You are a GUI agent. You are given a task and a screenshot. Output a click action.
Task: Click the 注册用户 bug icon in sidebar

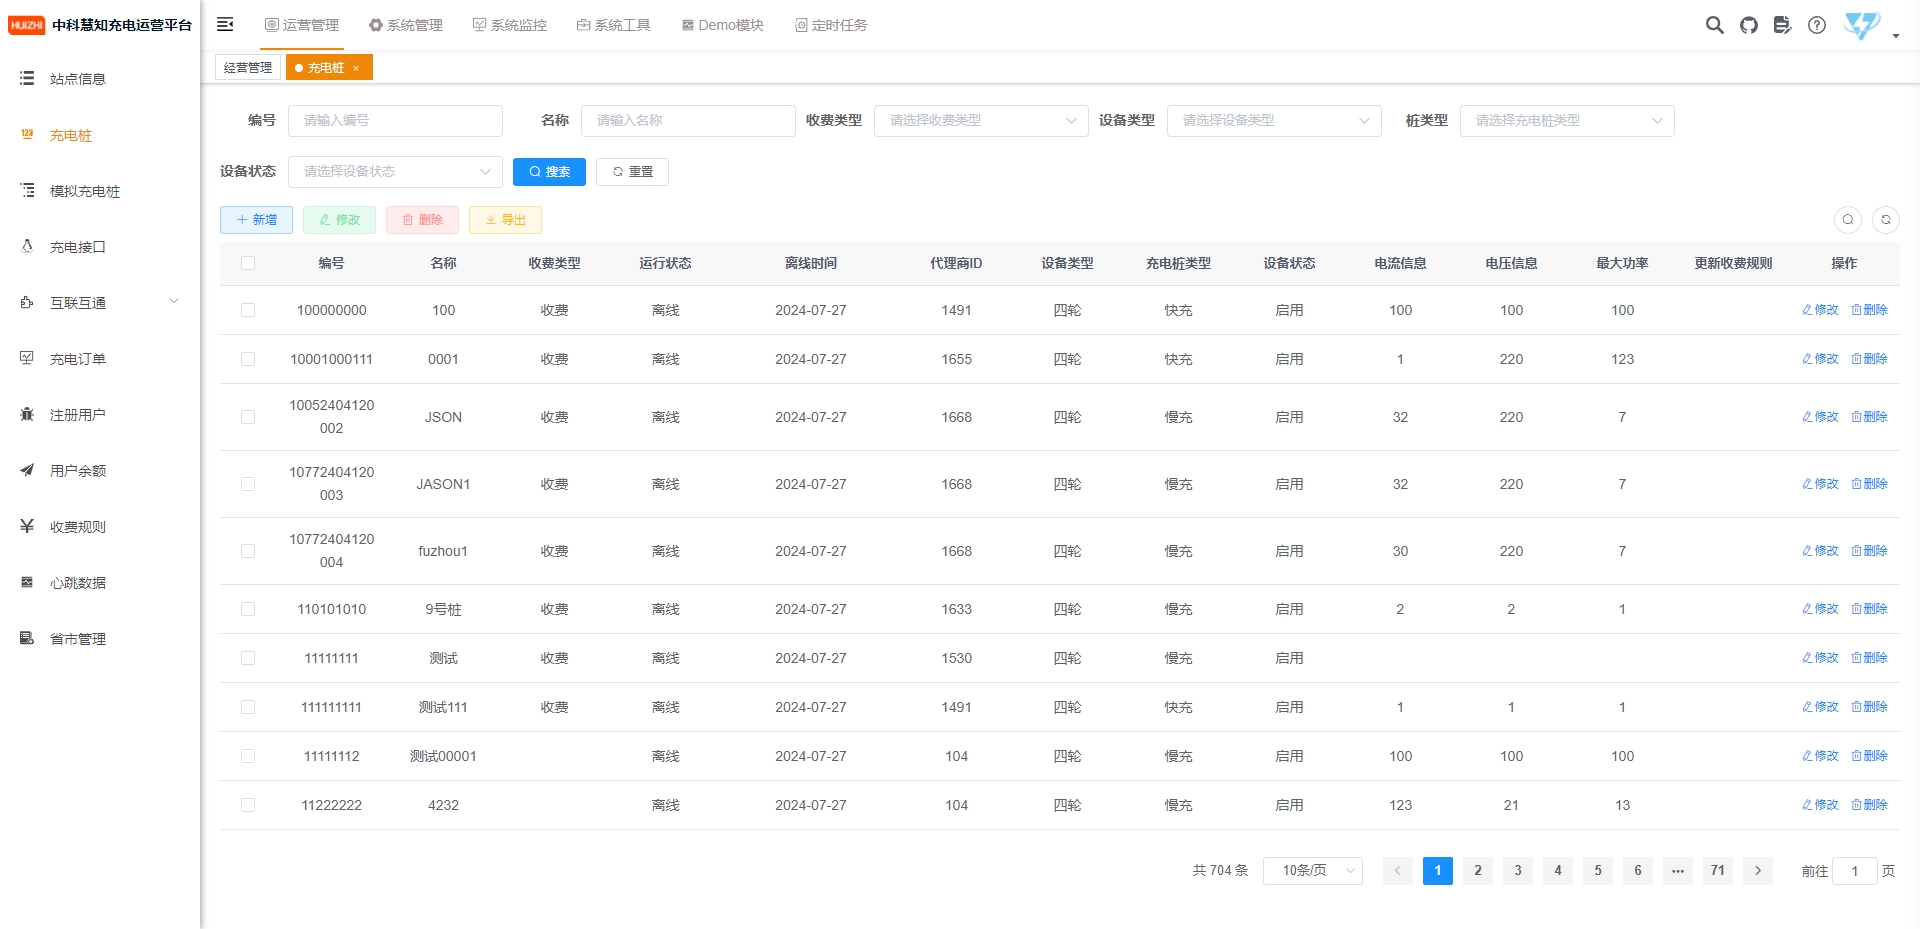[x=27, y=414]
